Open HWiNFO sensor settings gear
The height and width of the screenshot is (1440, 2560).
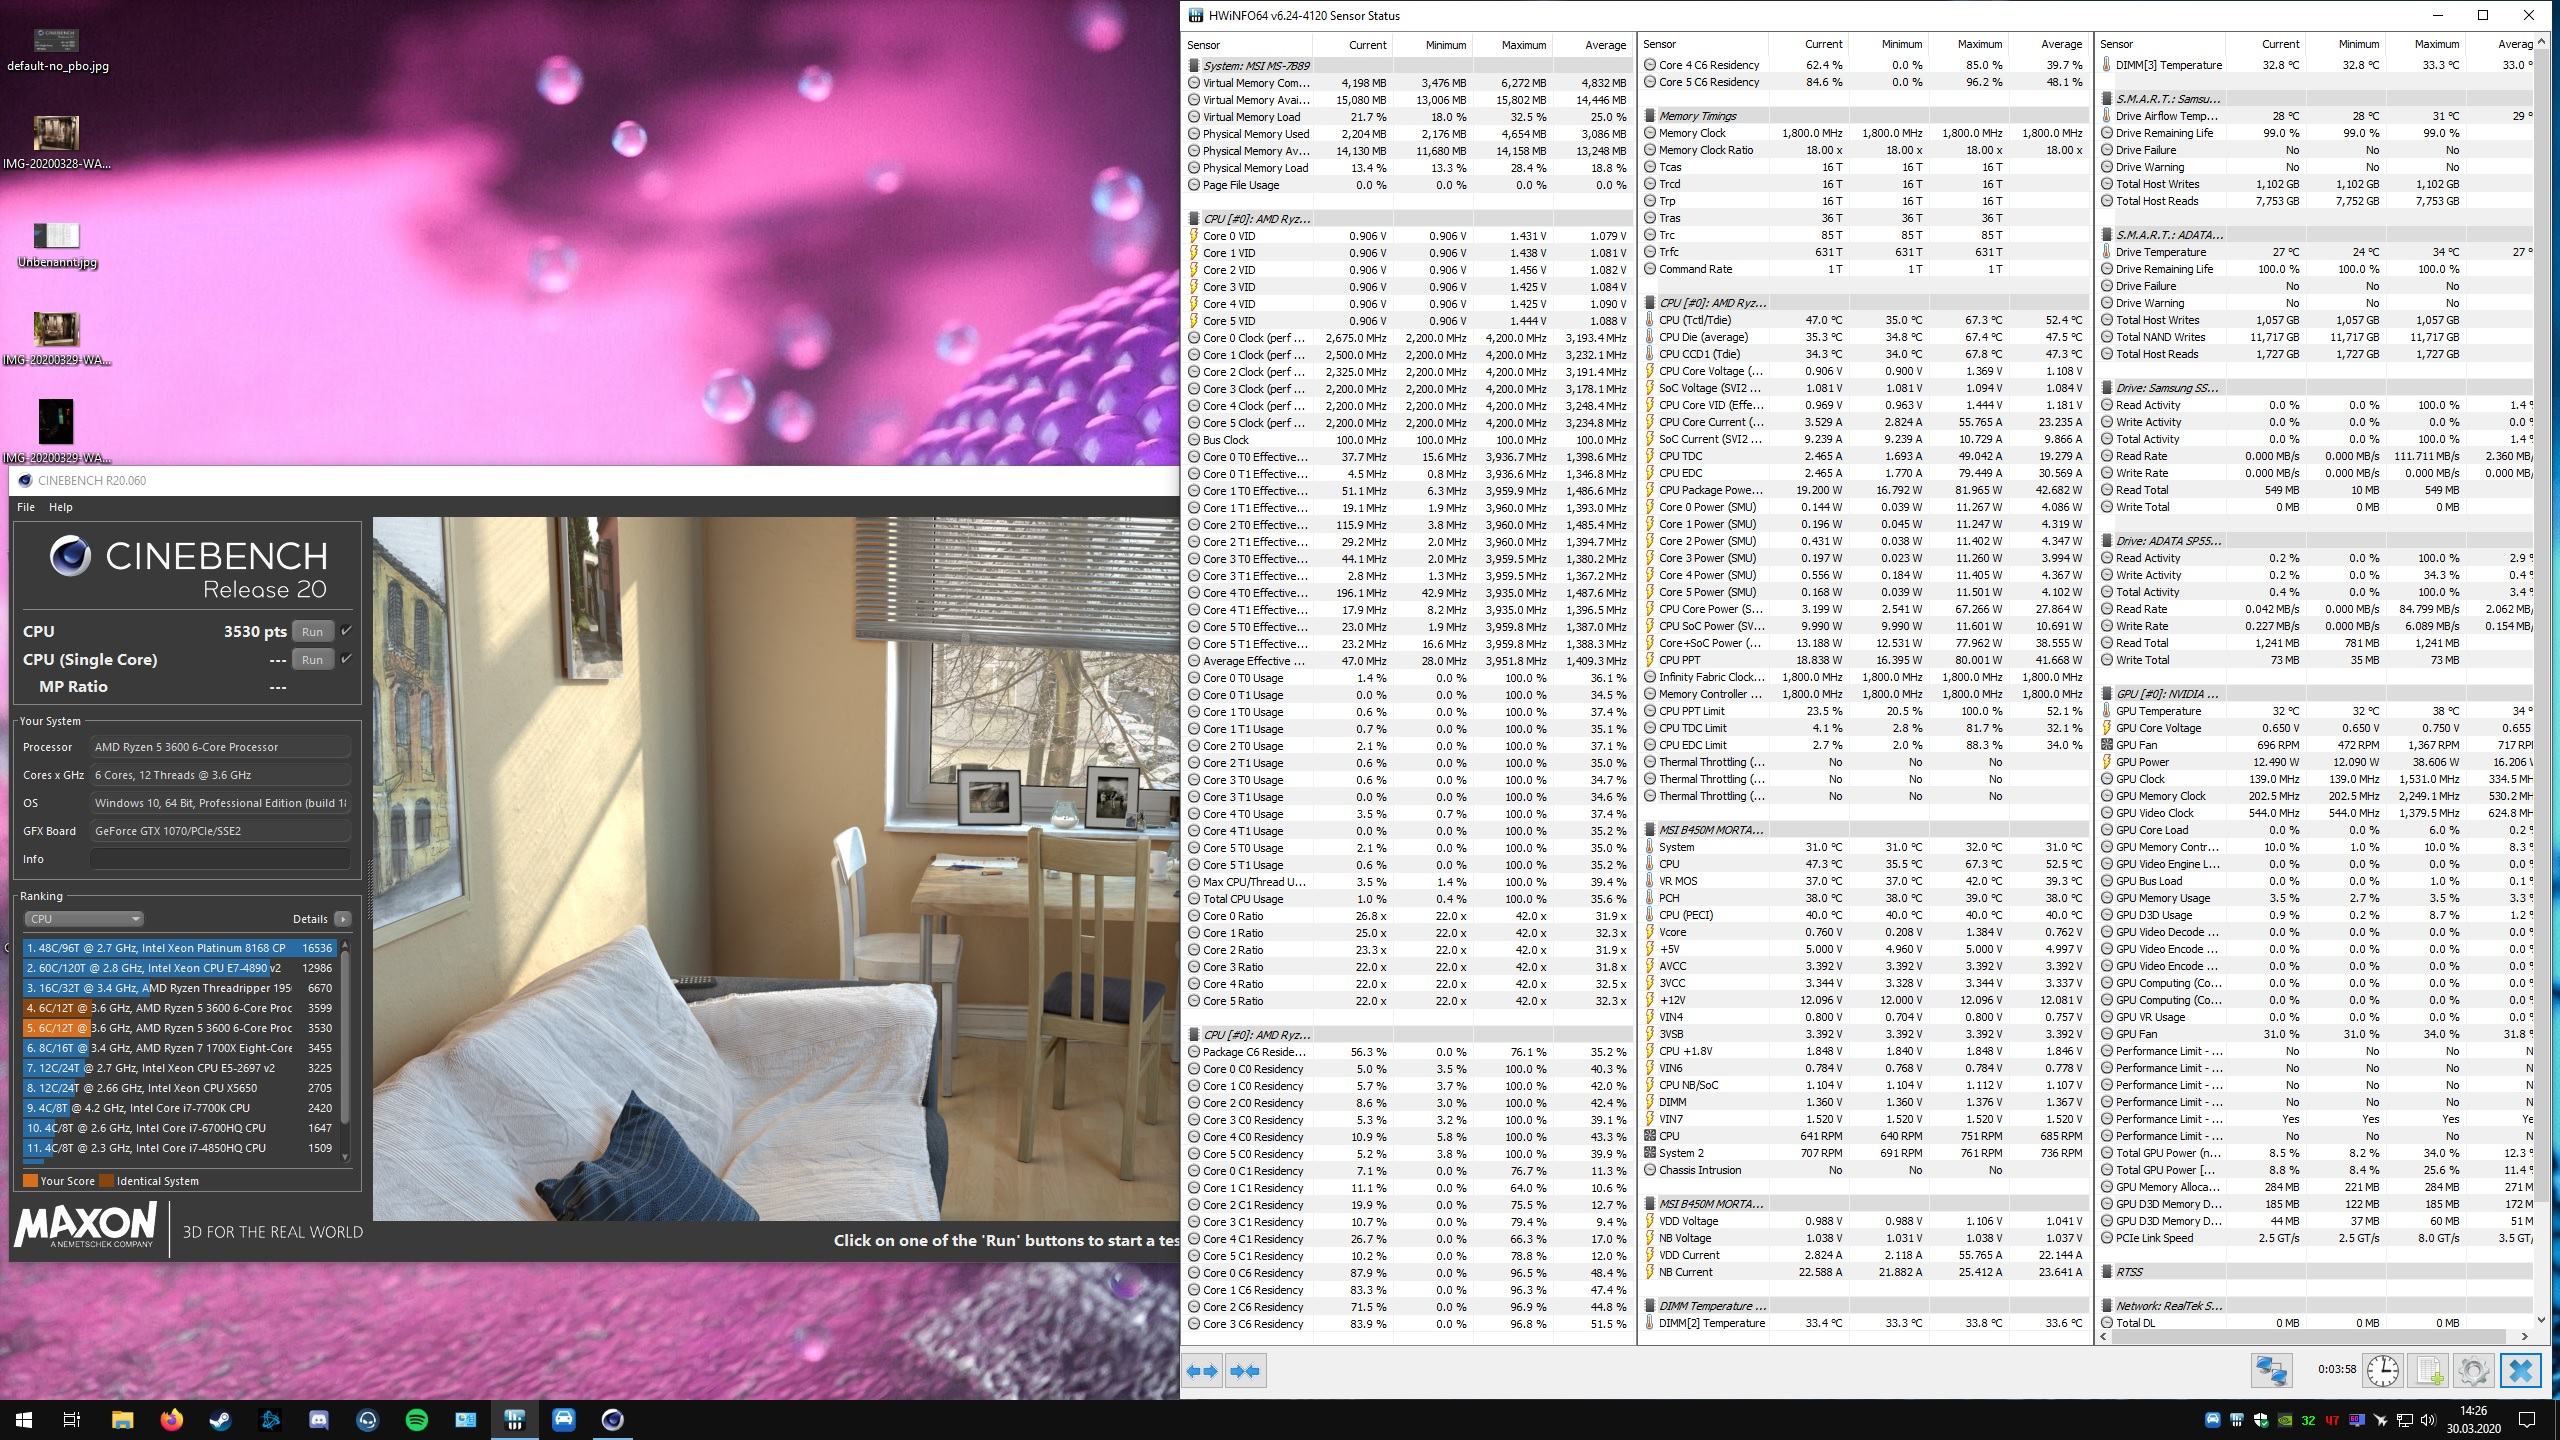coord(2473,1370)
